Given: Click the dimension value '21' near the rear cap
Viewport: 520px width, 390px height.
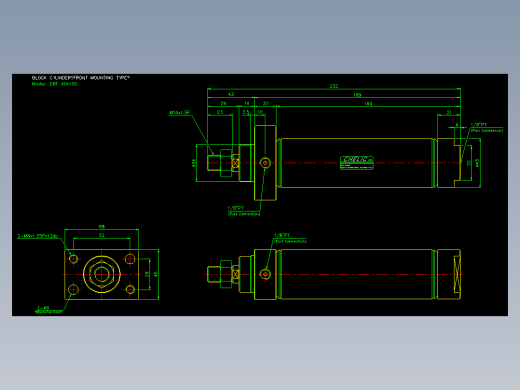Looking at the screenshot, I should click(x=449, y=112).
